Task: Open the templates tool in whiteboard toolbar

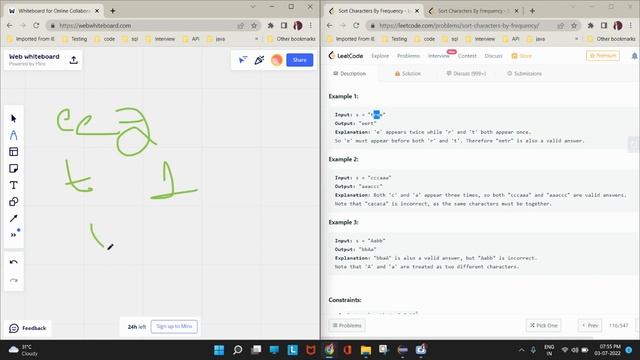Action: tap(13, 152)
